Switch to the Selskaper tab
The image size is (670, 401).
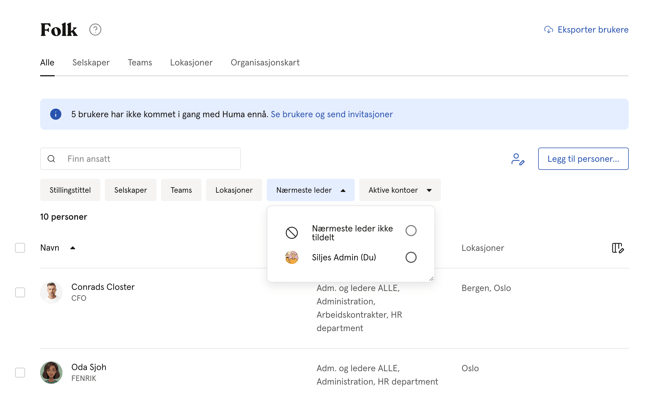pyautogui.click(x=91, y=62)
